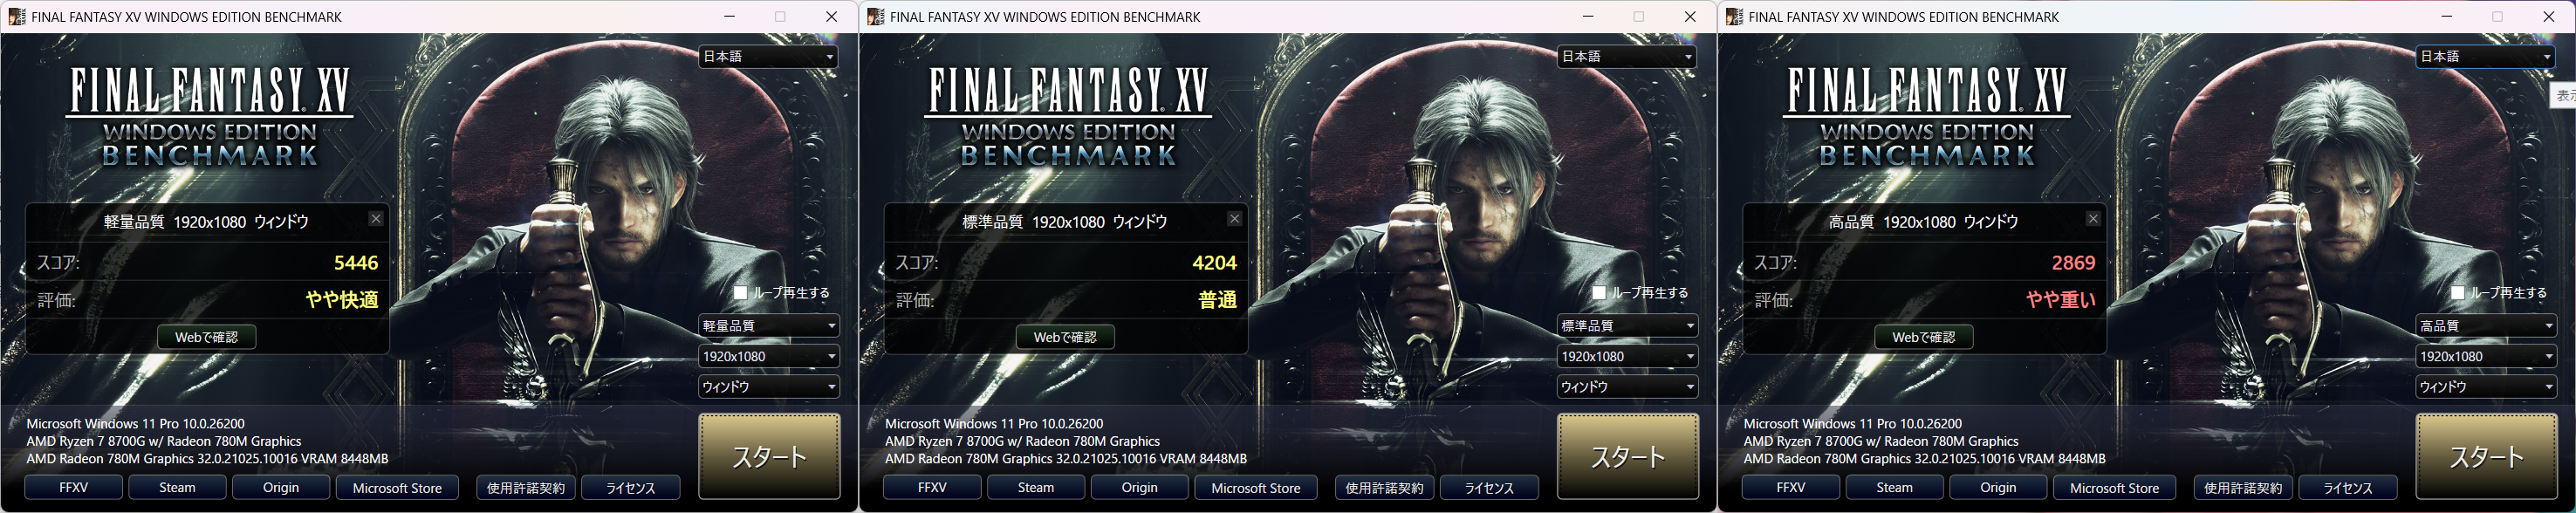Click the Microsoft Store button in first window

397,488
